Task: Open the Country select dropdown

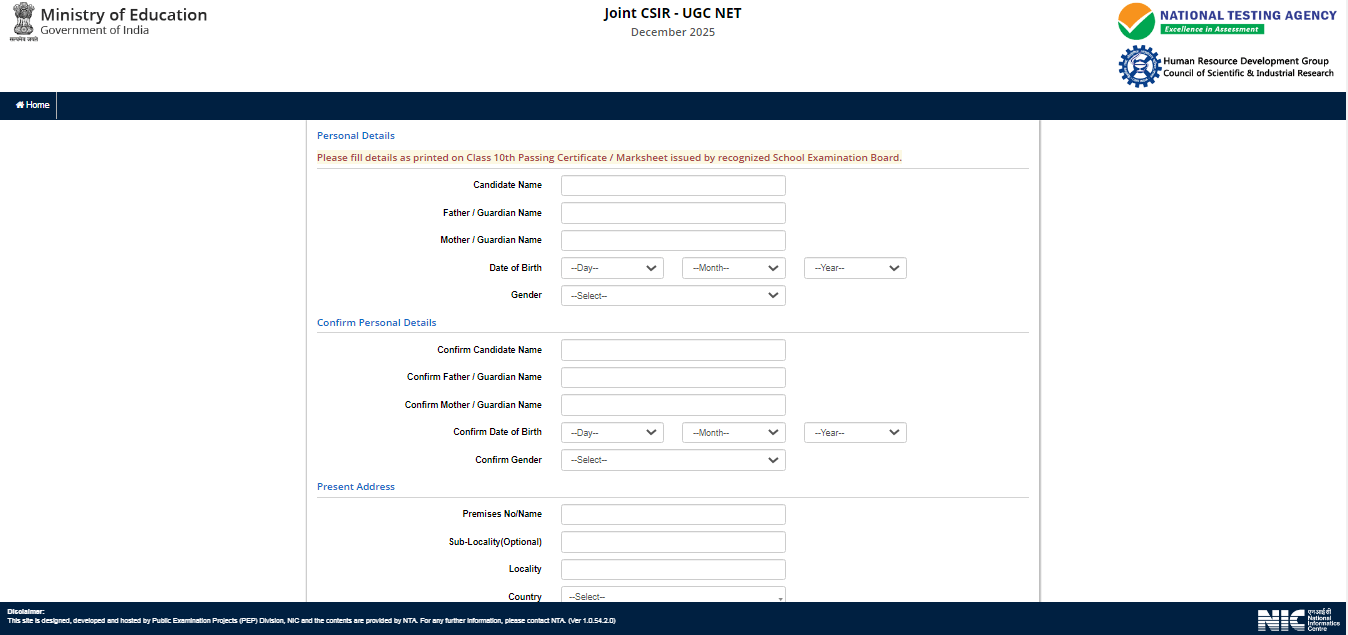Action: (x=673, y=595)
